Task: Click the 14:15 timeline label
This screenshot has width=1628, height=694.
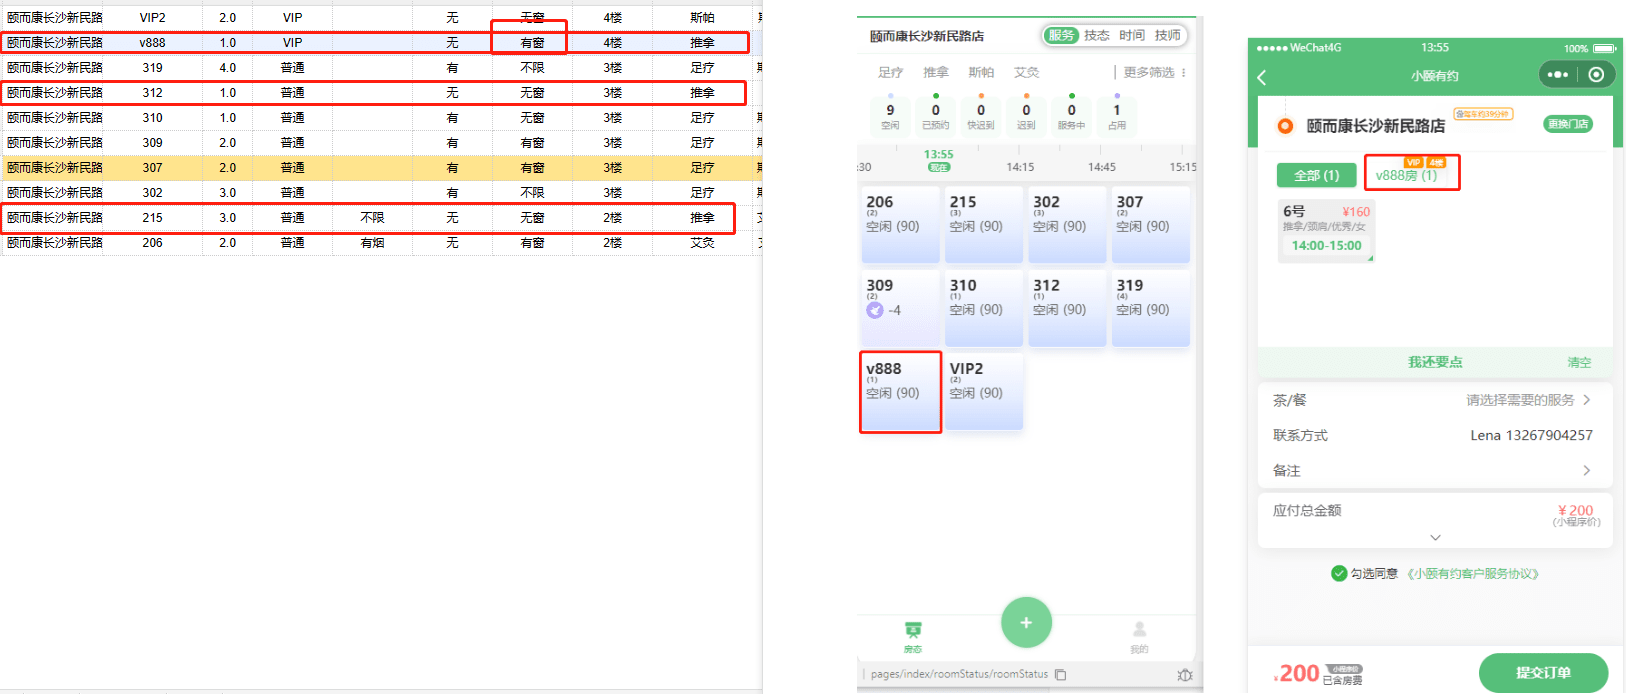Action: 1020,167
